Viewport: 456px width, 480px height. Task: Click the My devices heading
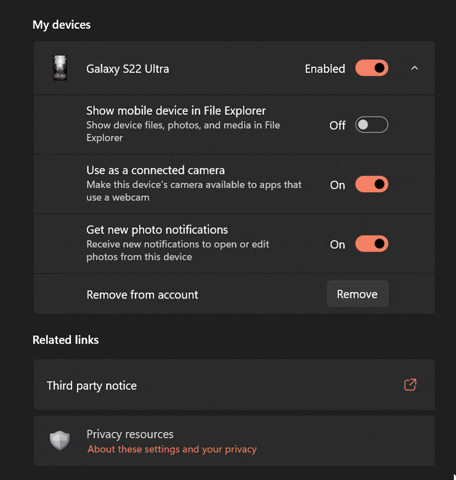click(x=62, y=25)
